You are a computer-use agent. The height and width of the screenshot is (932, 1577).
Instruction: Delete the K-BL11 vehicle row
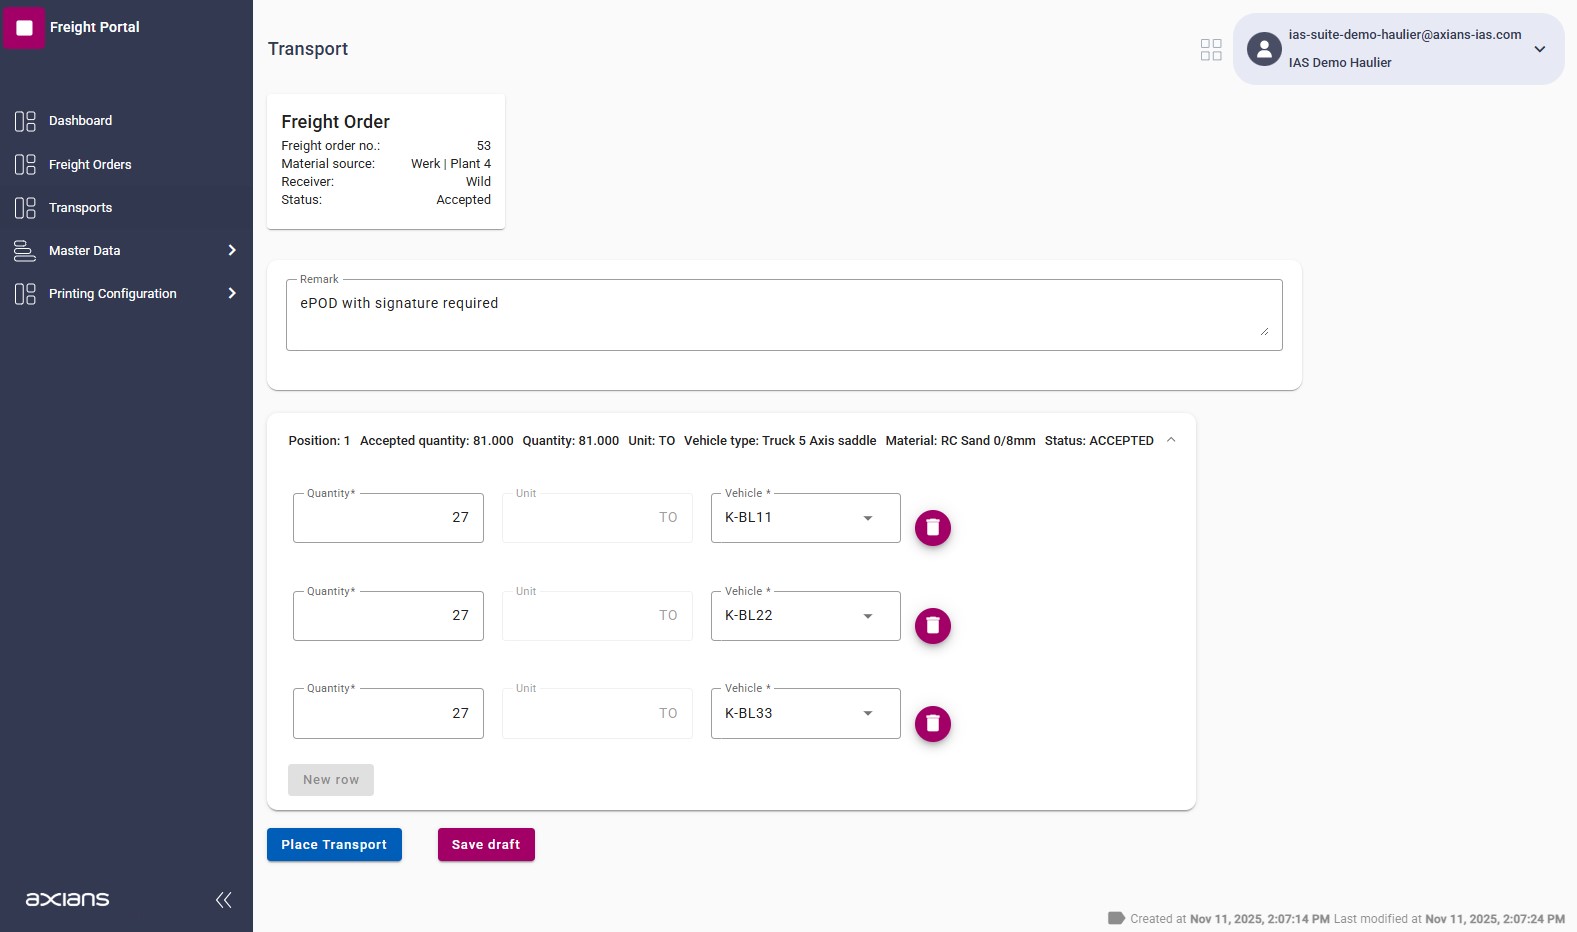pyautogui.click(x=932, y=528)
